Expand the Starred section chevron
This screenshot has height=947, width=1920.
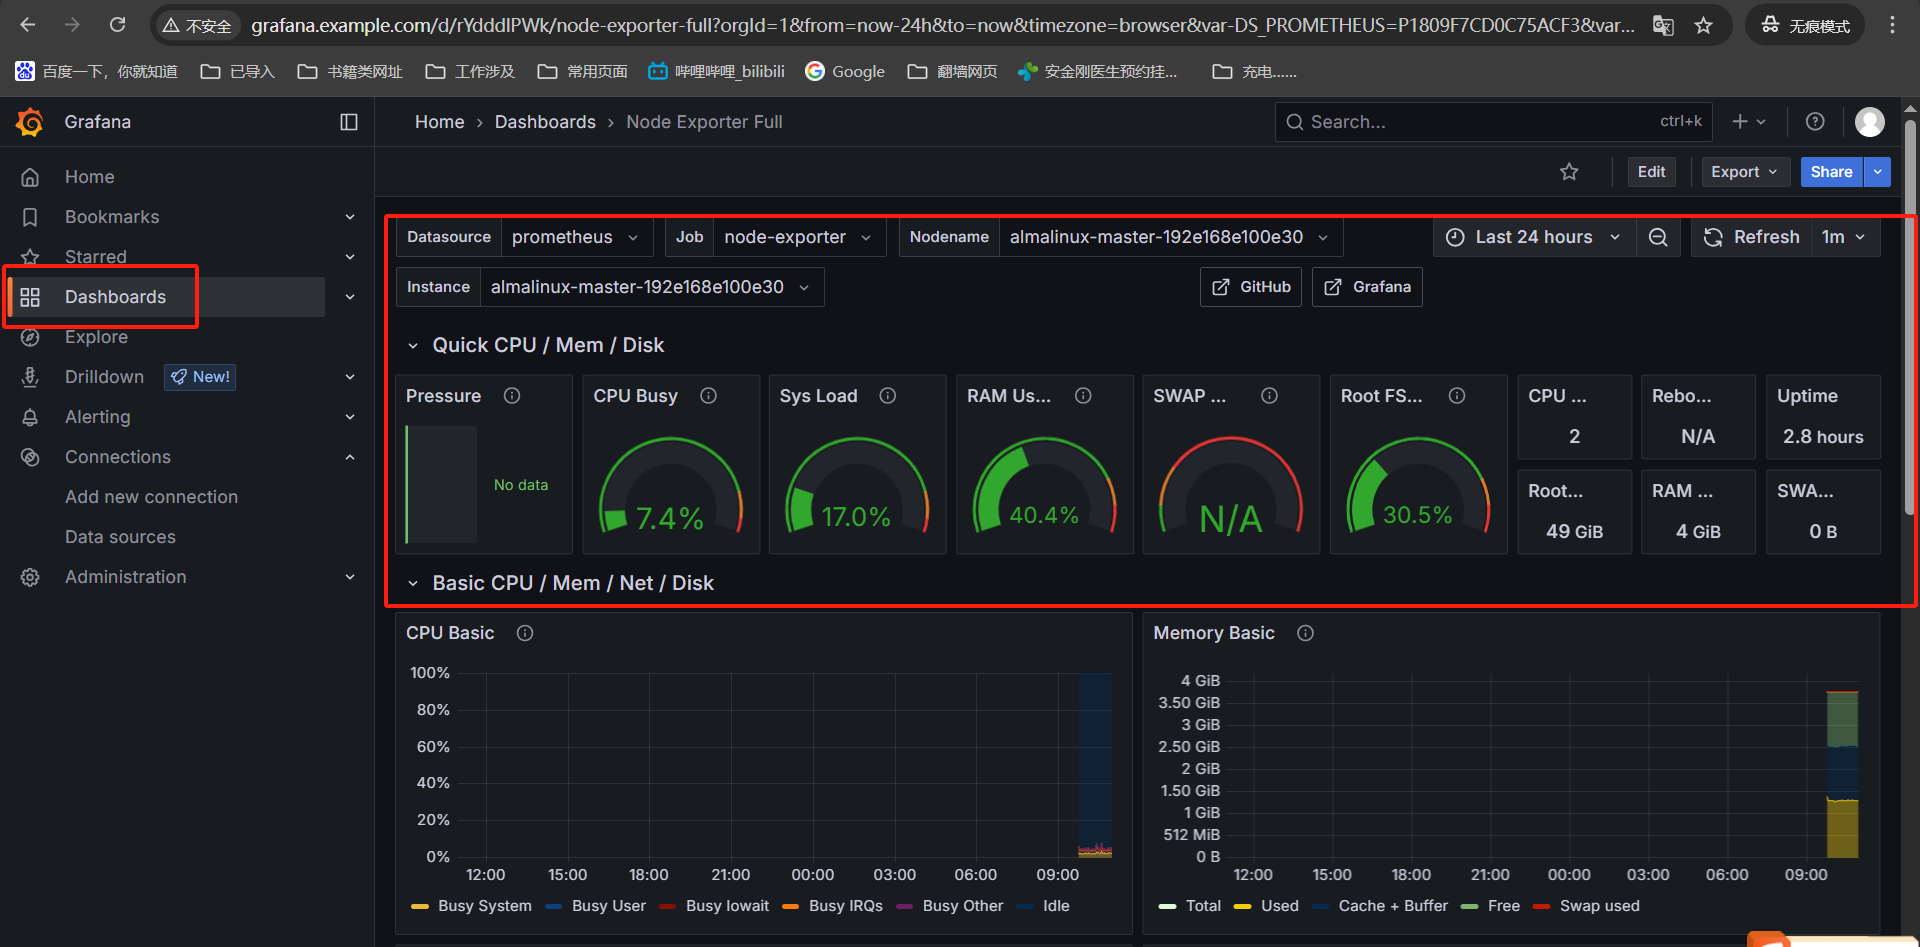pyautogui.click(x=350, y=257)
